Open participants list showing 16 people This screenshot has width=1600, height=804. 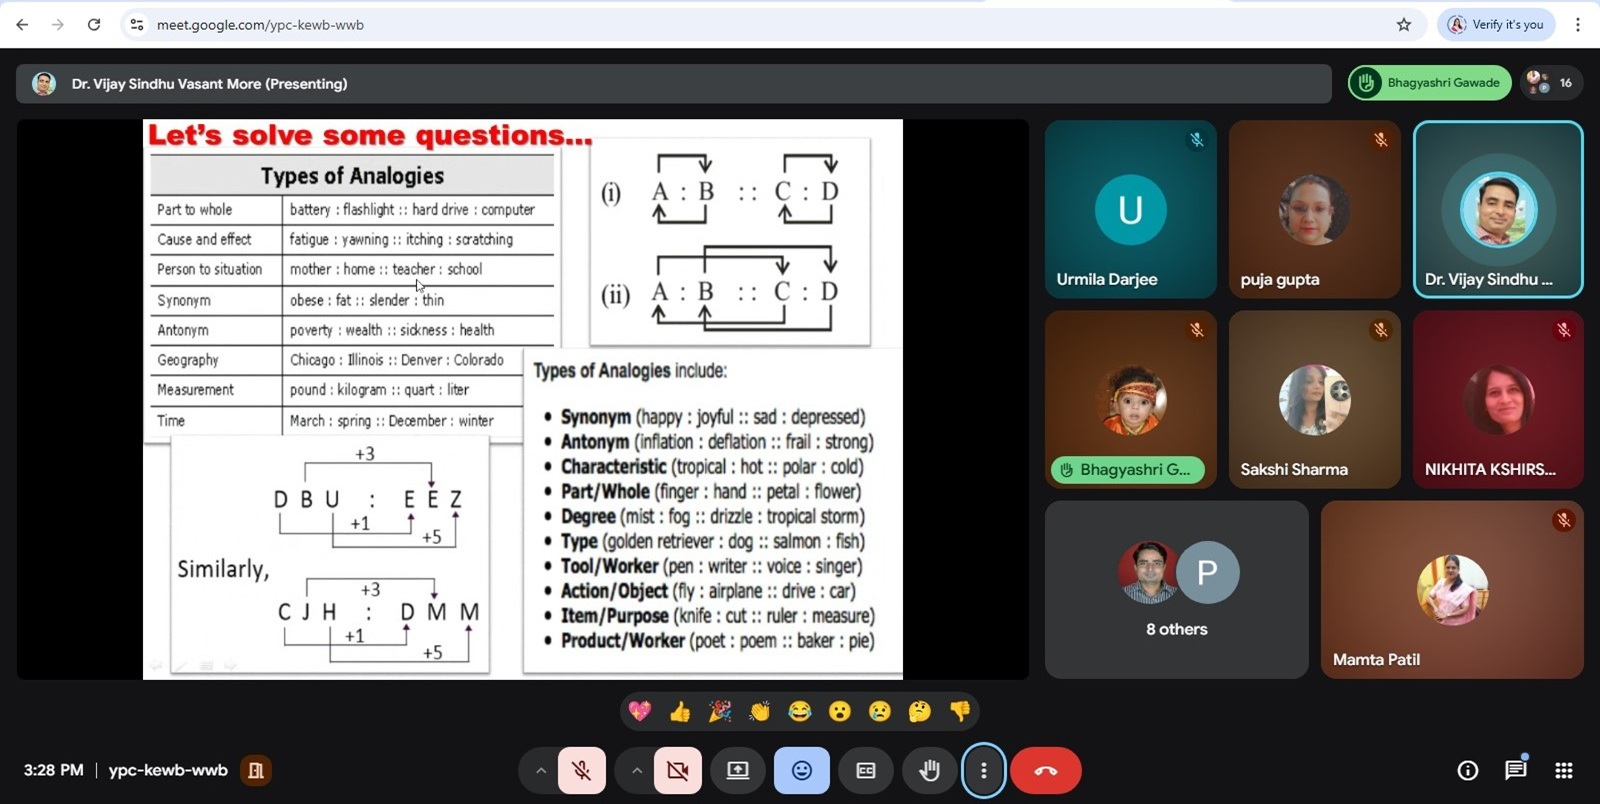[1551, 83]
